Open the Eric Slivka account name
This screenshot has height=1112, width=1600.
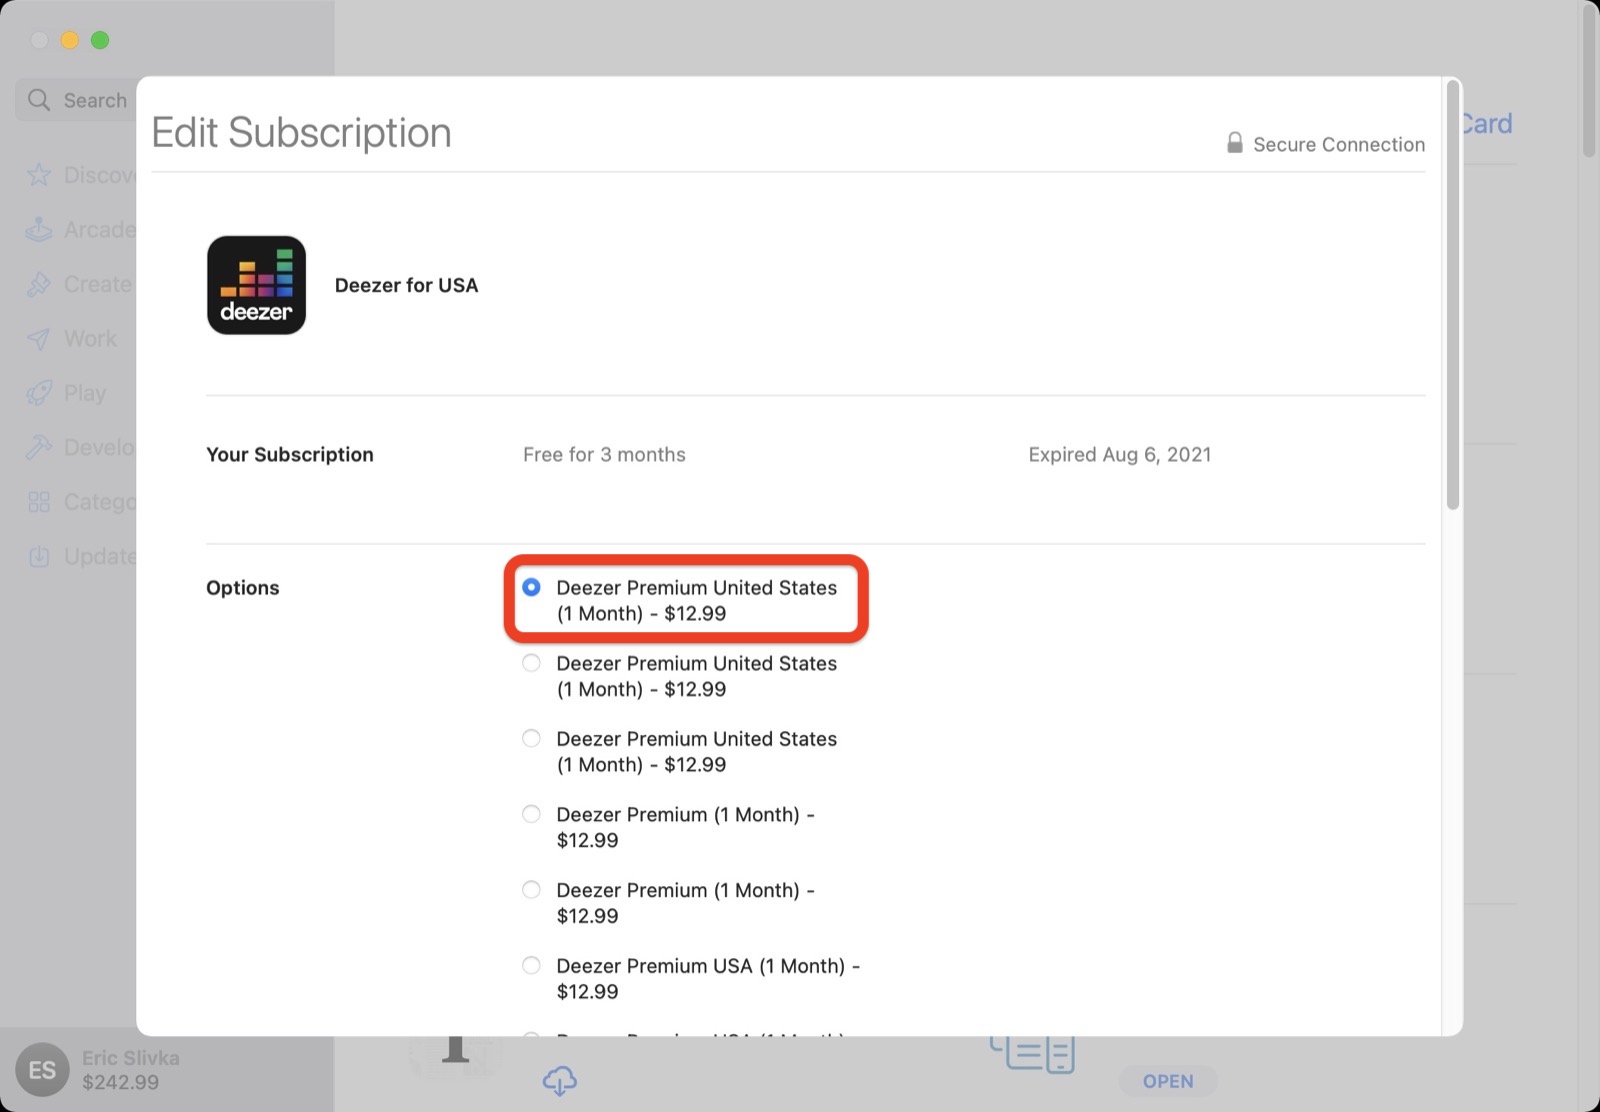click(x=130, y=1058)
